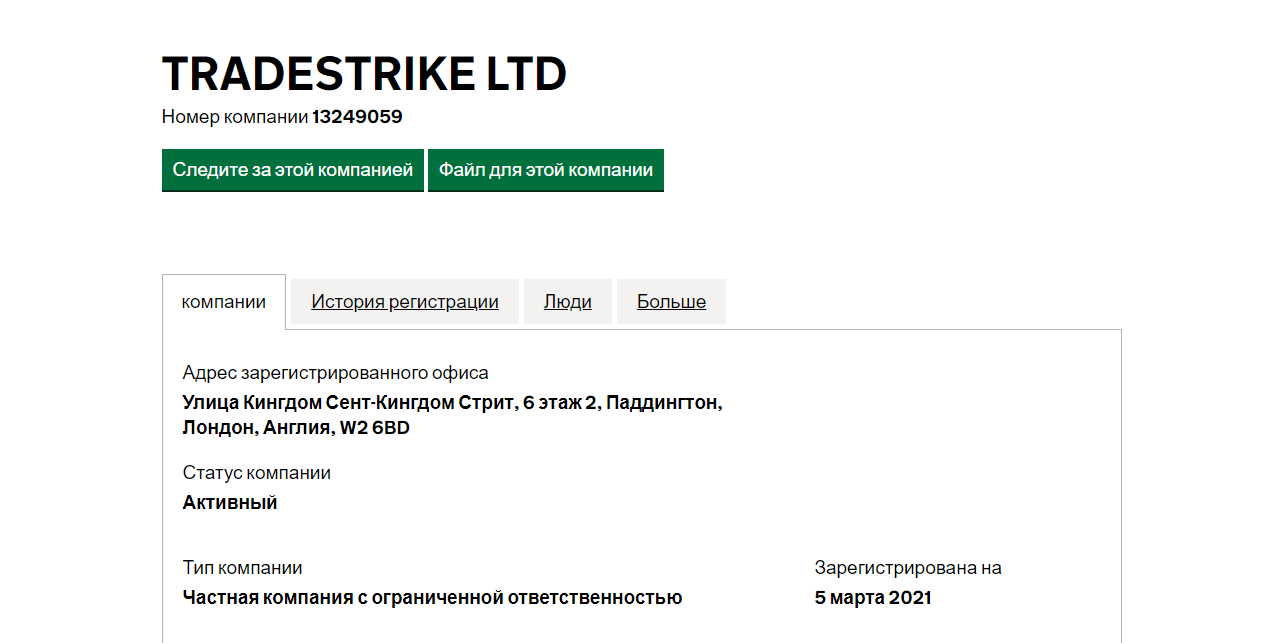Click the address line 'Лондон, Англия, W2 6BD'
The image size is (1281, 643).
[296, 428]
